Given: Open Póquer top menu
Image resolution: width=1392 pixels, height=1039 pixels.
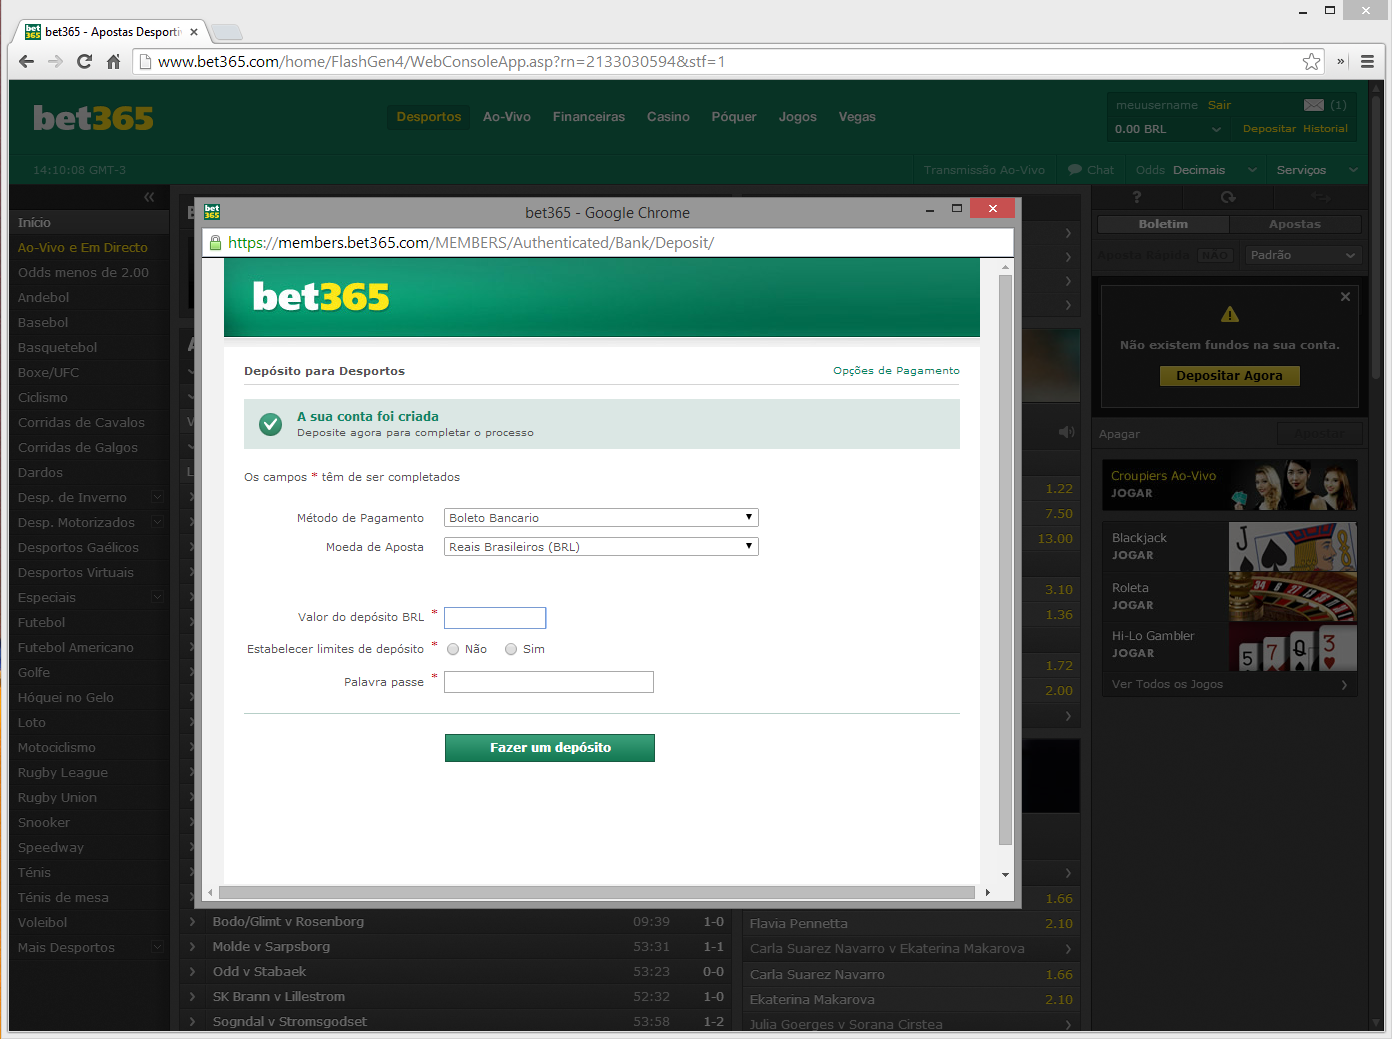Looking at the screenshot, I should (x=734, y=117).
